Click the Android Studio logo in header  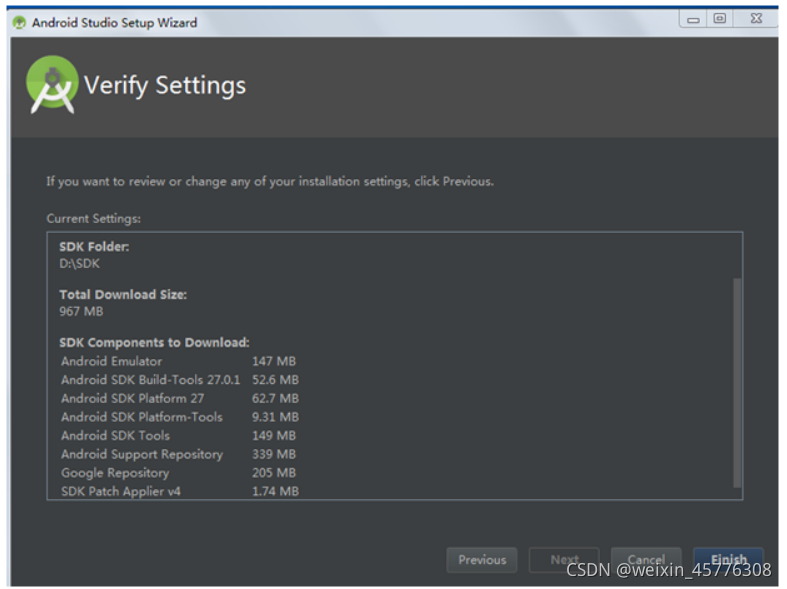click(52, 84)
